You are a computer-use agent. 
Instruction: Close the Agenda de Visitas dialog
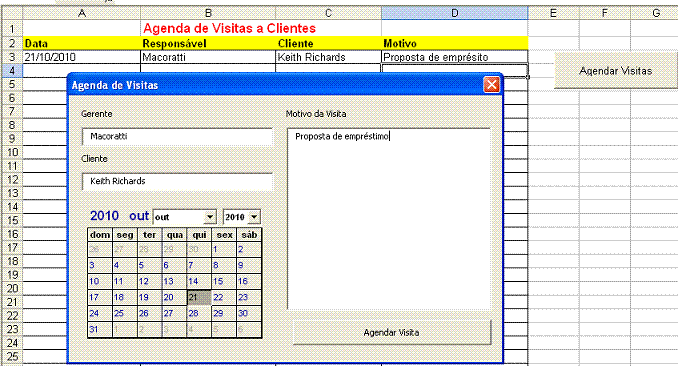click(x=492, y=85)
